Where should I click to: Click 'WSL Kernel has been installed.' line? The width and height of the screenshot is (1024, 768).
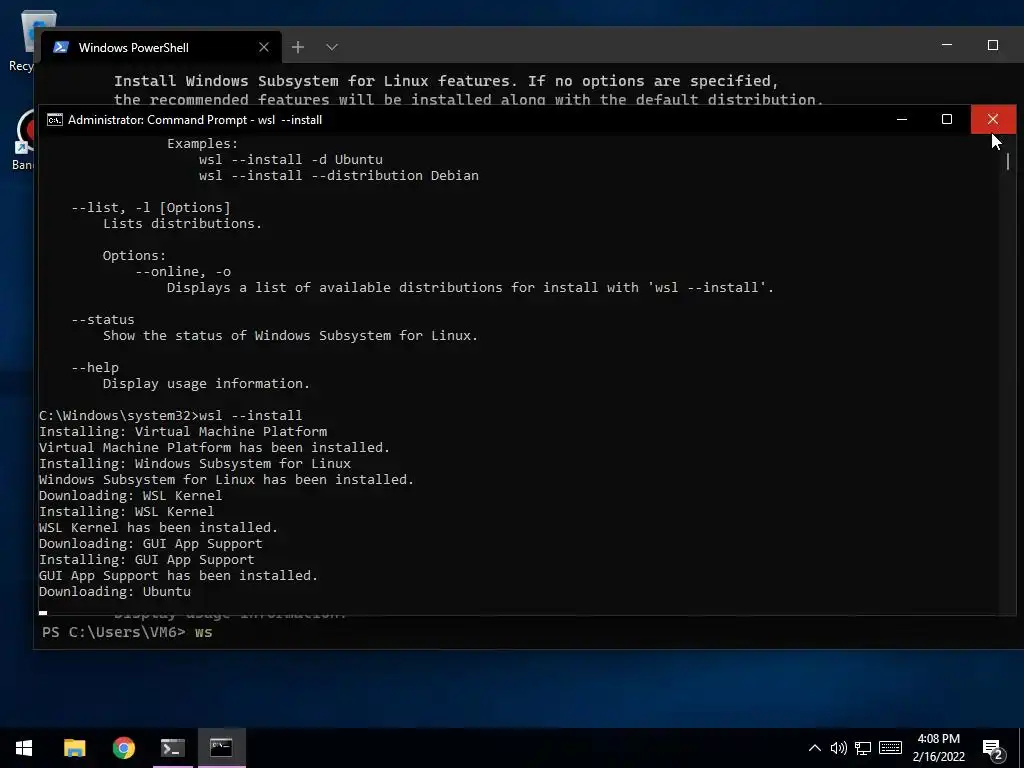coord(158,528)
